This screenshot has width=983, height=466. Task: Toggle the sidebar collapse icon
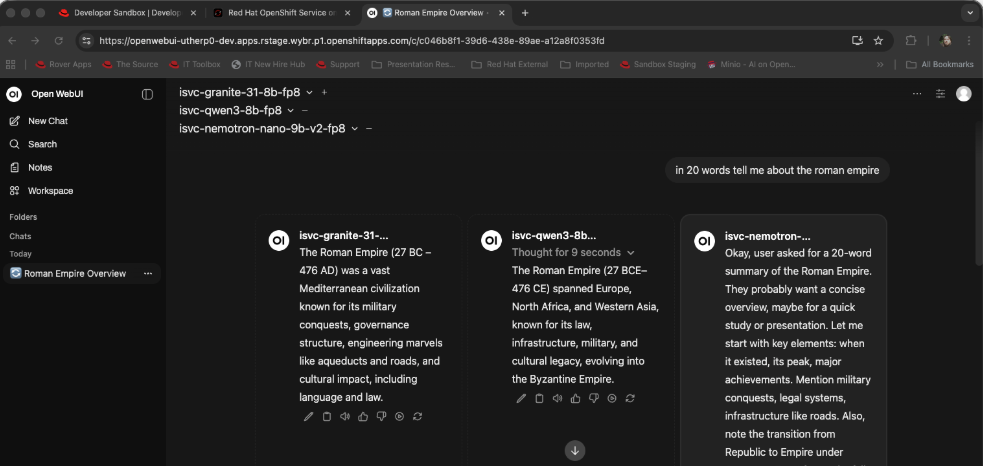coord(147,94)
